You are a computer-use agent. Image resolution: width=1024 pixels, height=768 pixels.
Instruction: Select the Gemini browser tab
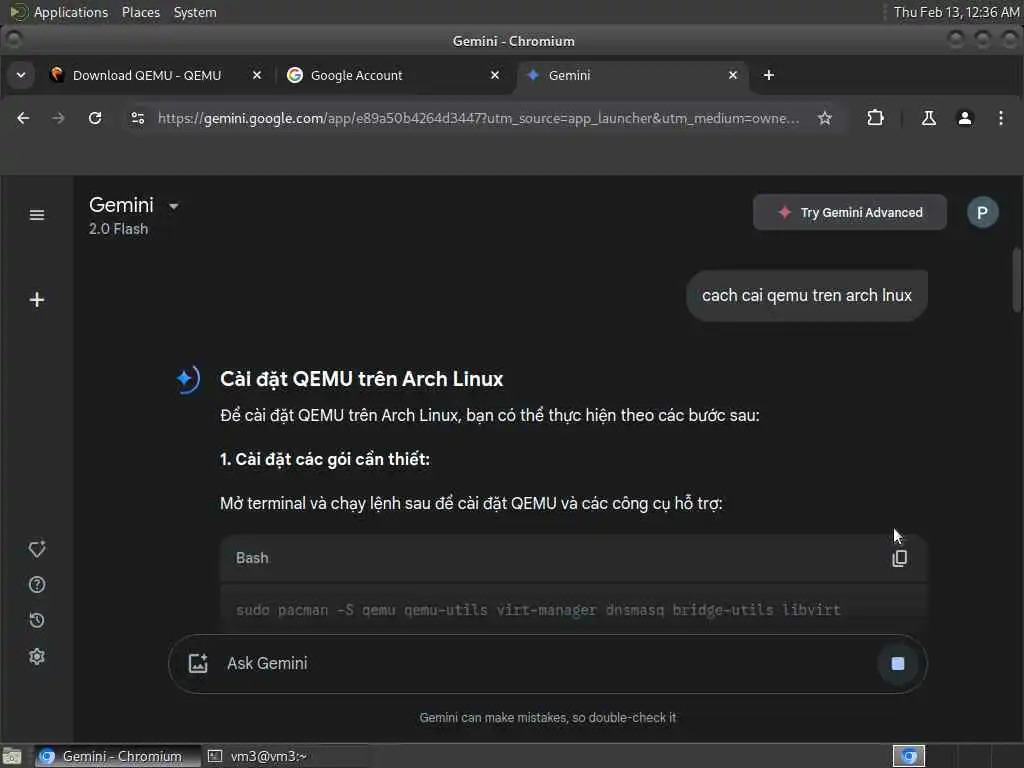632,75
